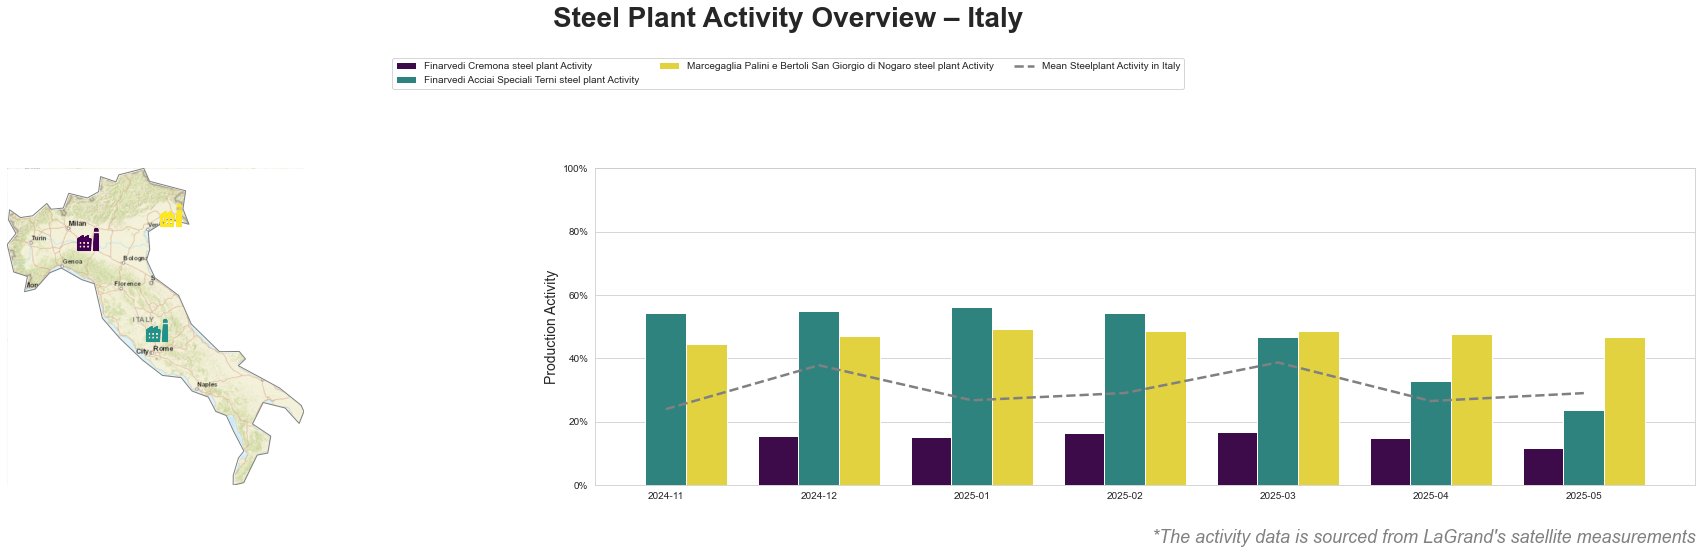Click the '2024-11' x-axis label
1702x554 pixels.
pyautogui.click(x=666, y=496)
